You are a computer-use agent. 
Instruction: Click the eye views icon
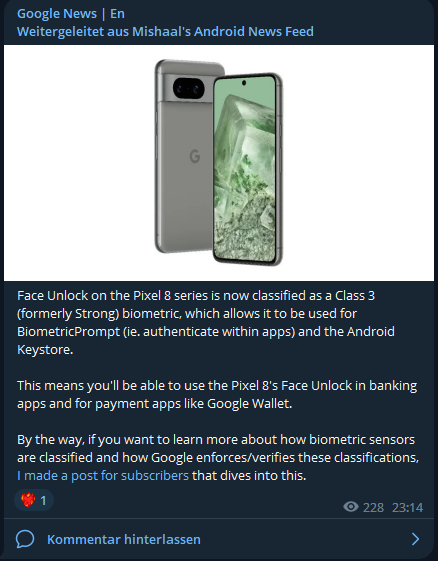[351, 507]
